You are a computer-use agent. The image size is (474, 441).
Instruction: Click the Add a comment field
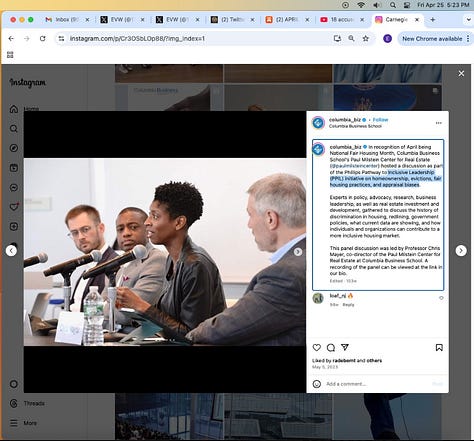(377, 384)
